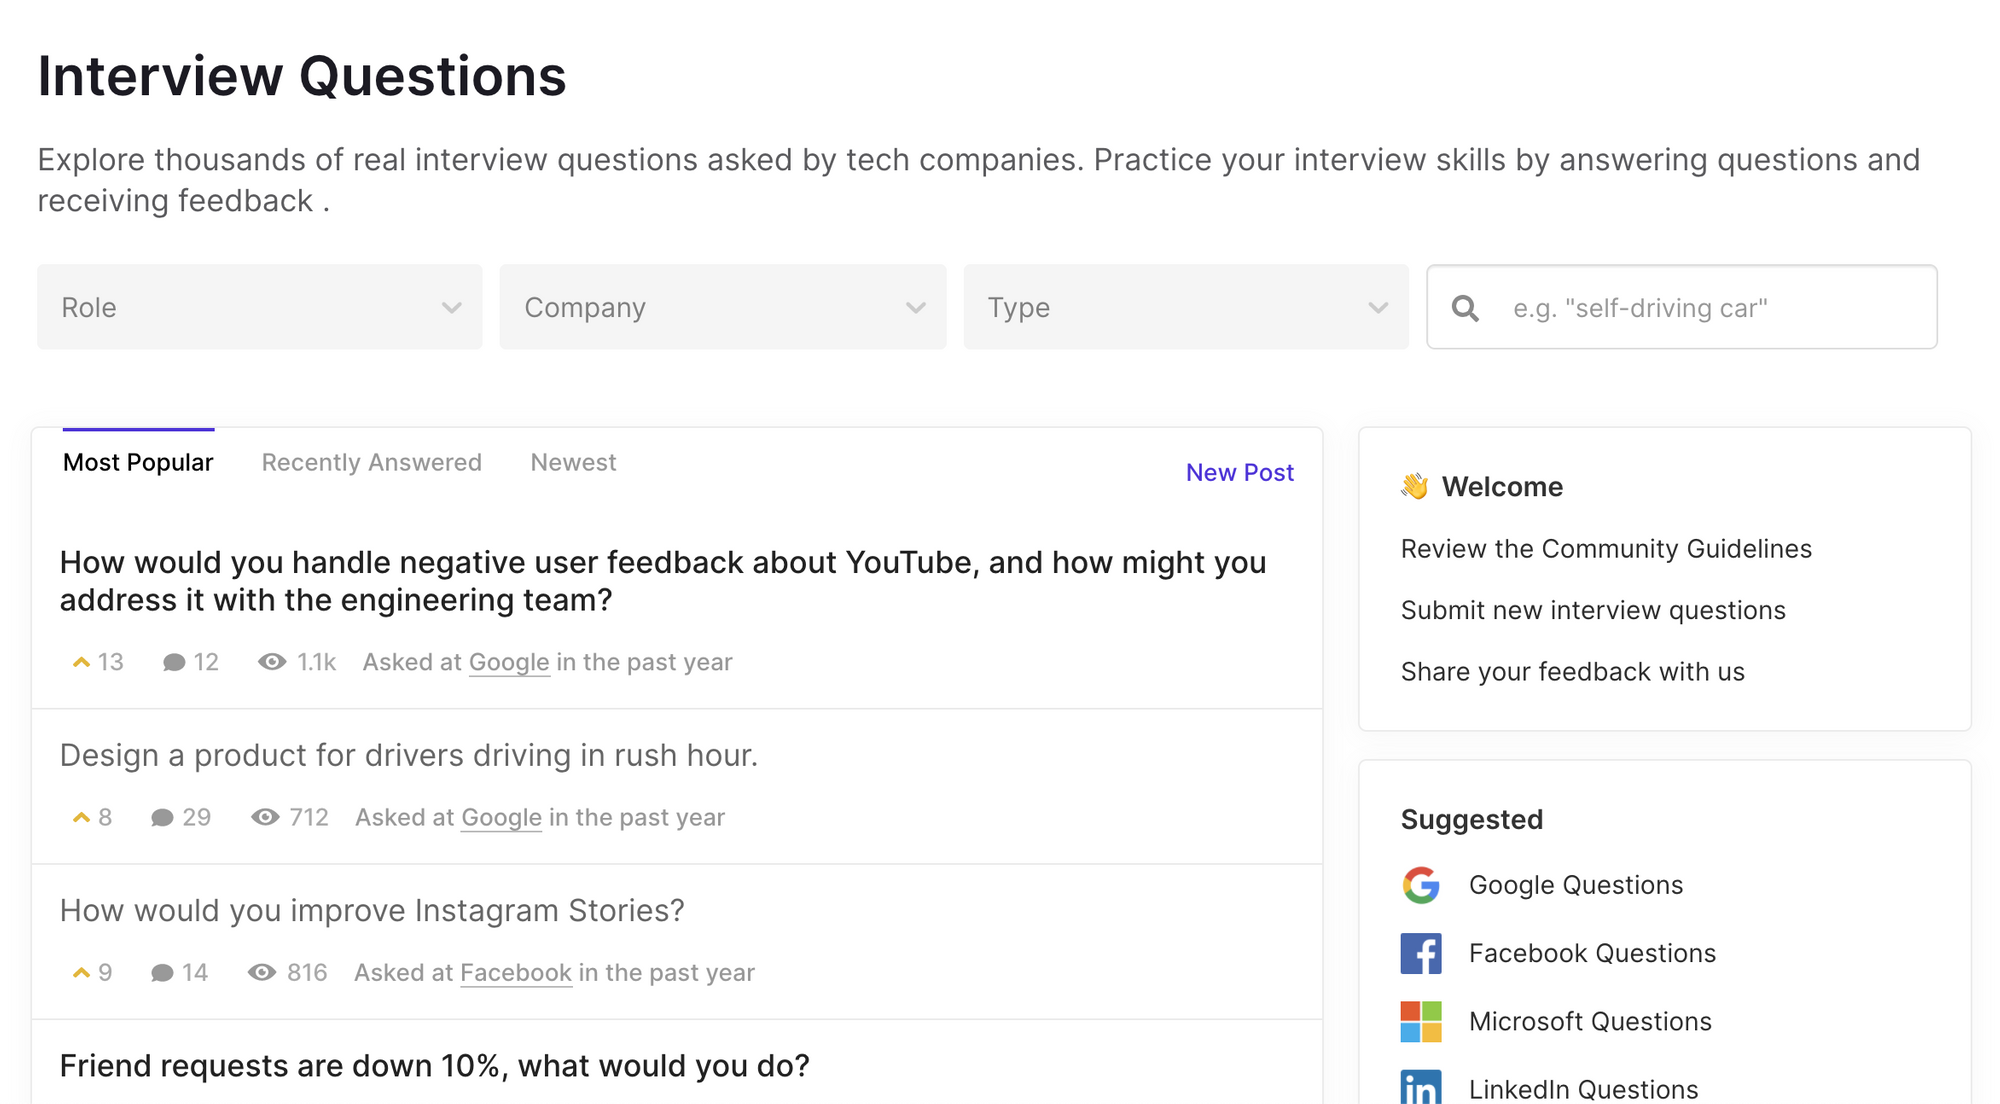
Task: Open Google link on YouTube feedback question
Action: 509,662
